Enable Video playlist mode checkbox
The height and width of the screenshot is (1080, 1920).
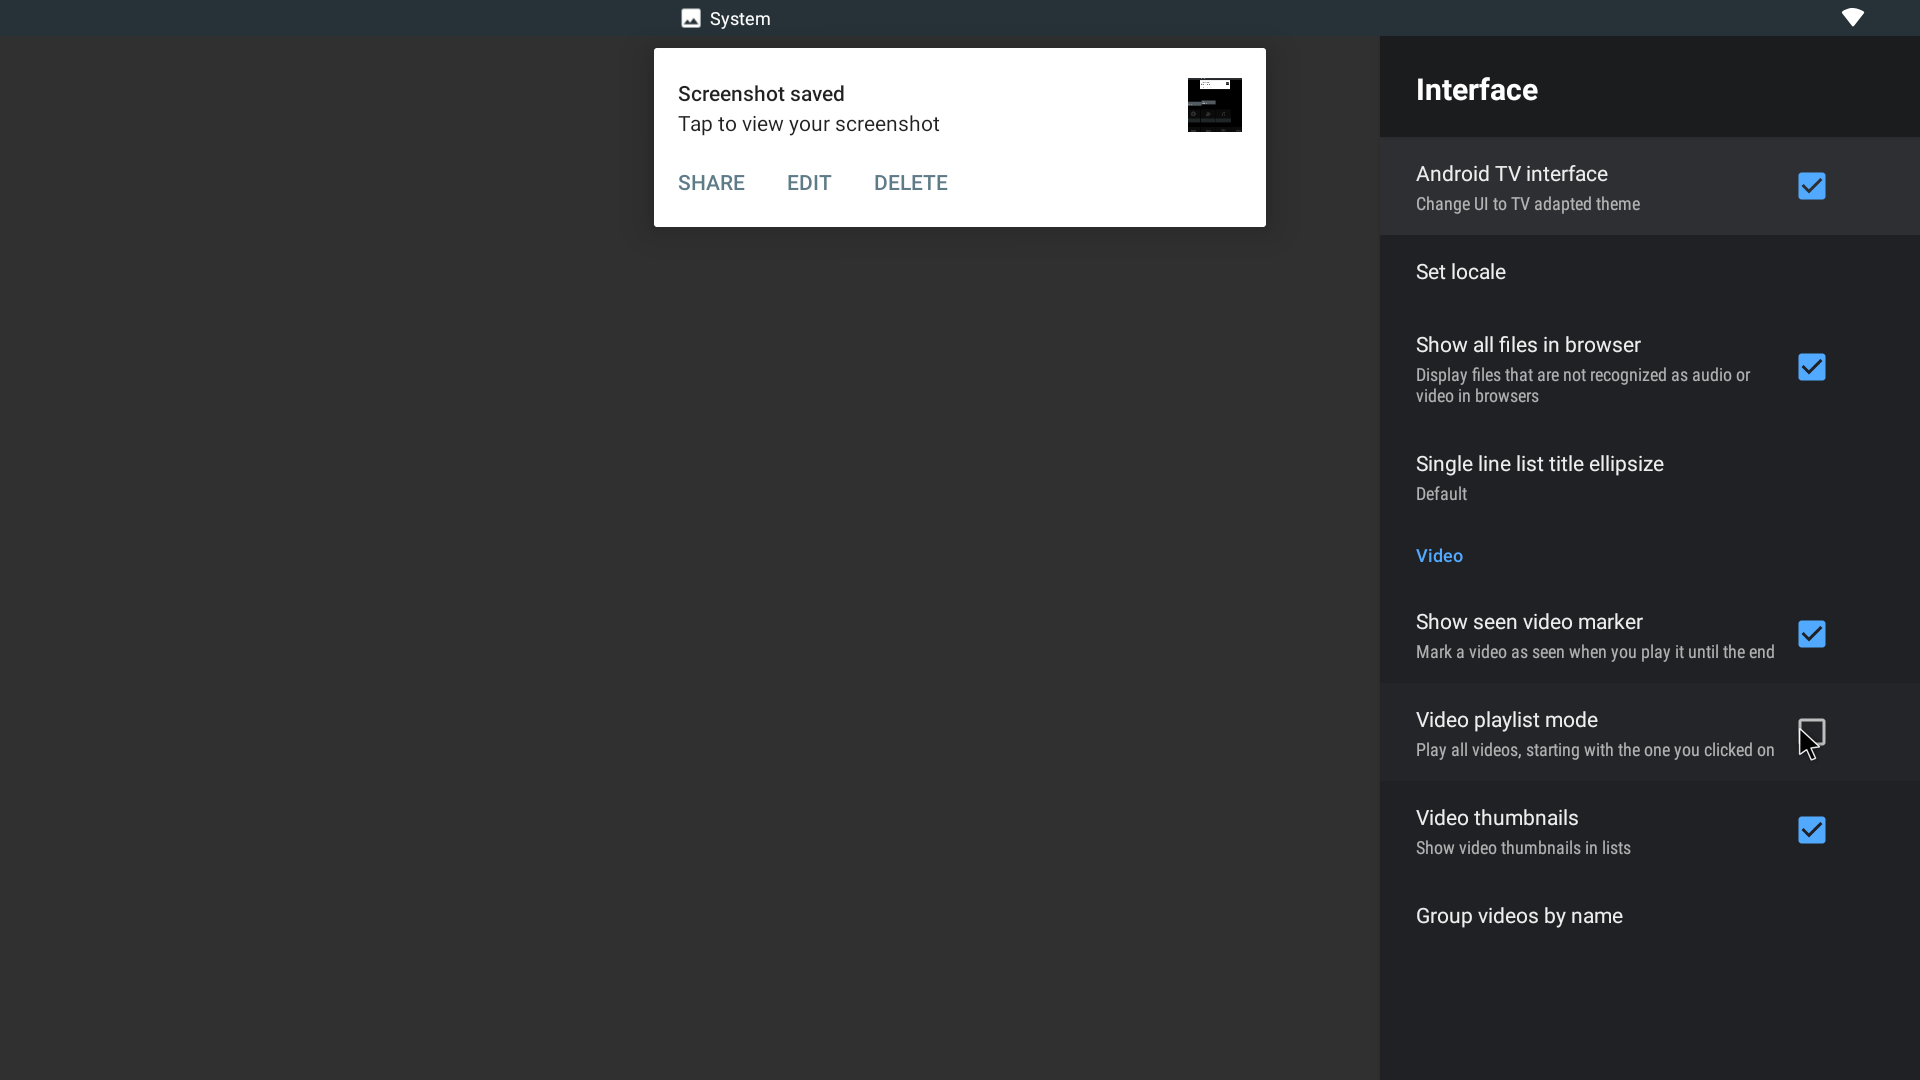[x=1813, y=732]
